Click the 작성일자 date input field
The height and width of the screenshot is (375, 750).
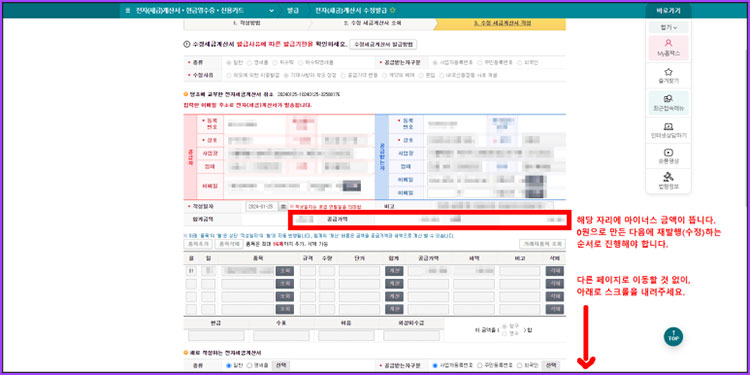[262, 207]
